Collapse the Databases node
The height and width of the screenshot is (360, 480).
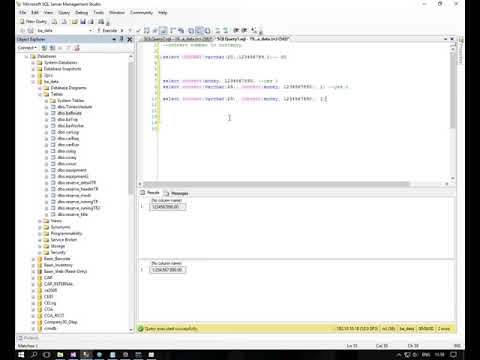click(26, 56)
